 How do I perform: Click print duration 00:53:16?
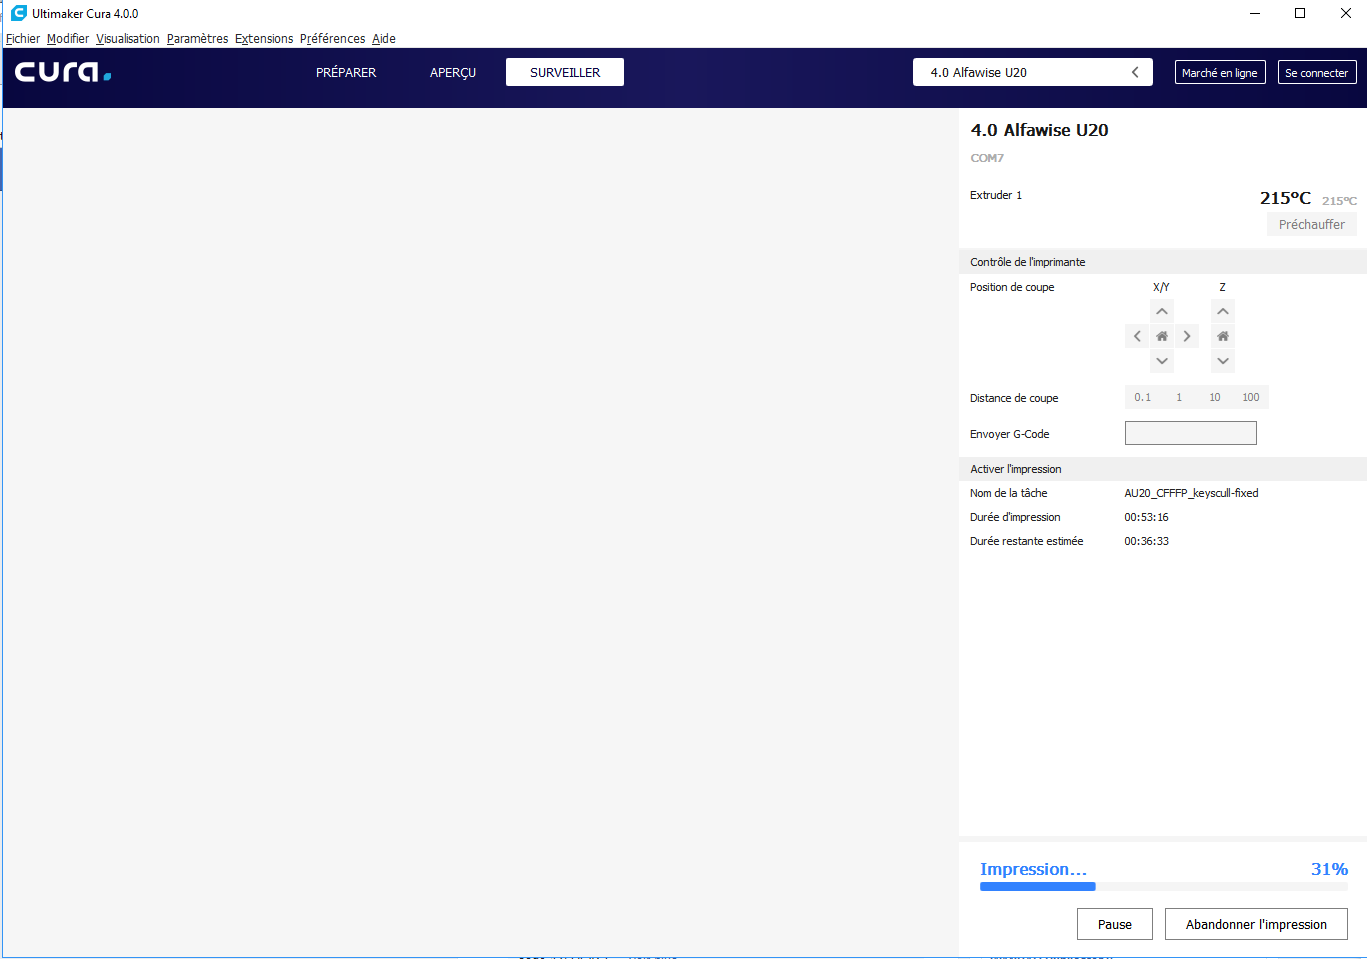point(1146,517)
